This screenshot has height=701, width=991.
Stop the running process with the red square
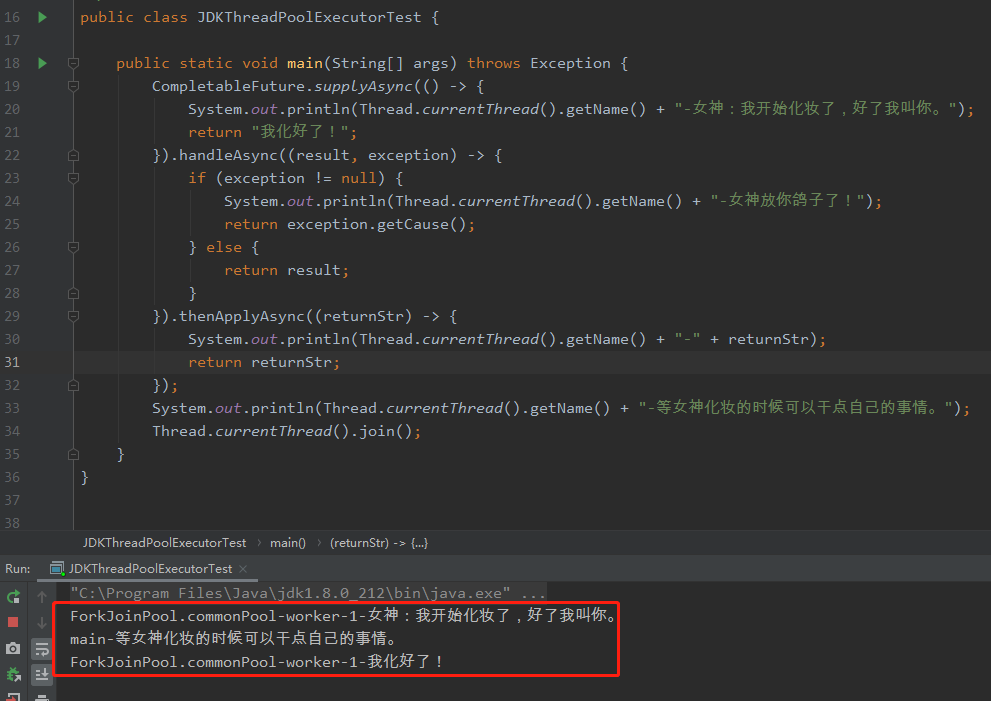point(13,623)
